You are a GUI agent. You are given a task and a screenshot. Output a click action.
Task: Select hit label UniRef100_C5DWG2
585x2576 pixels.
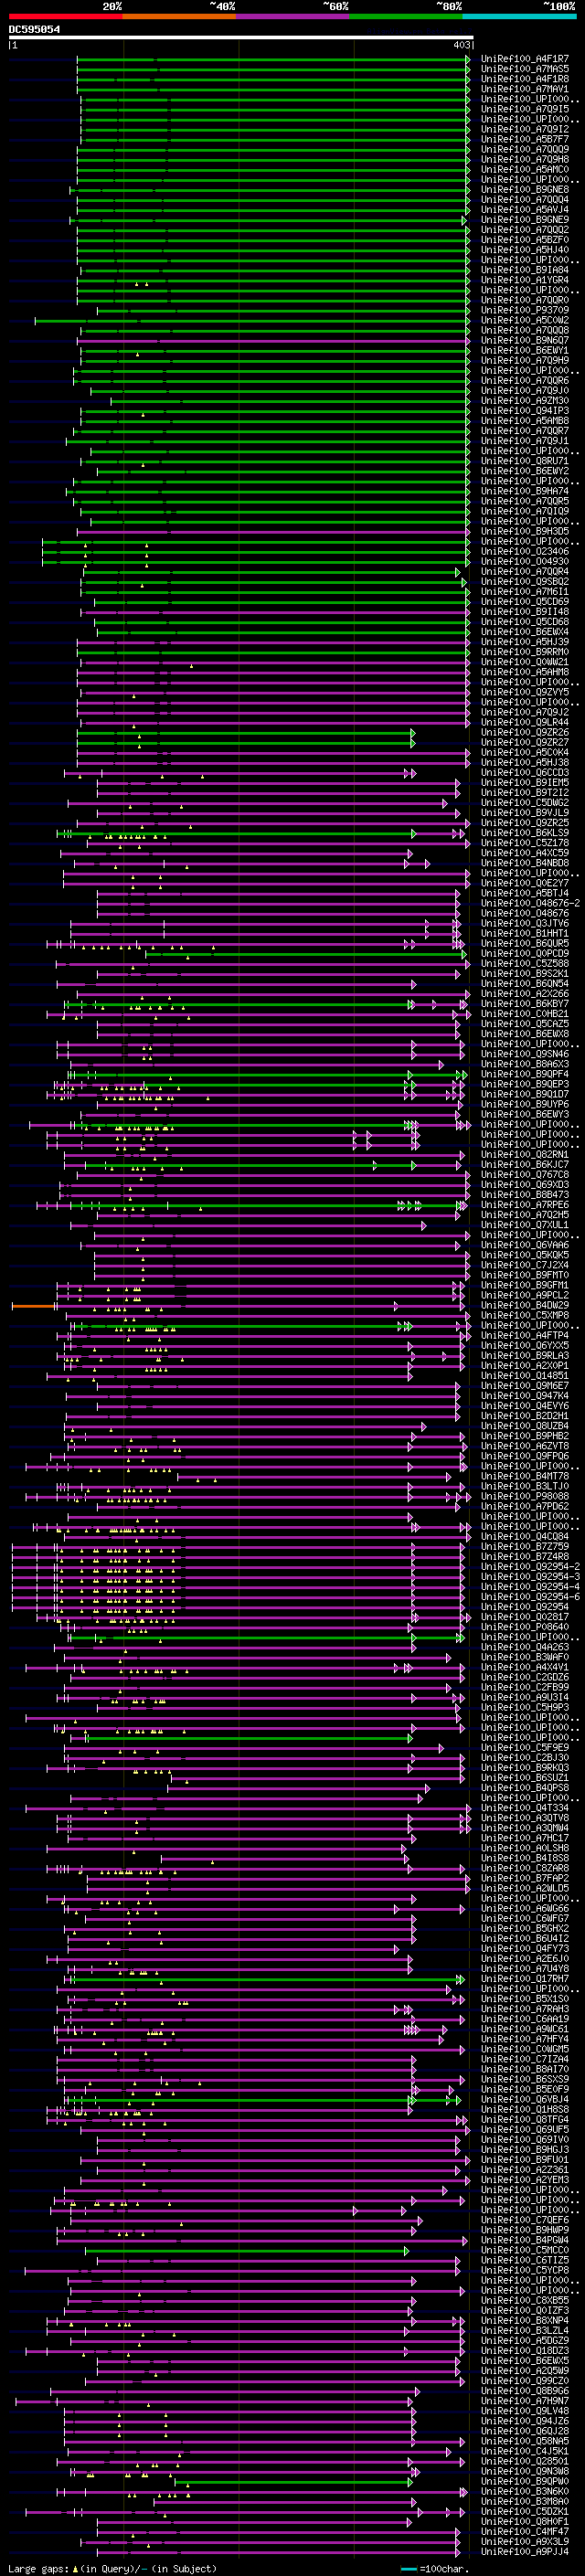525,803
